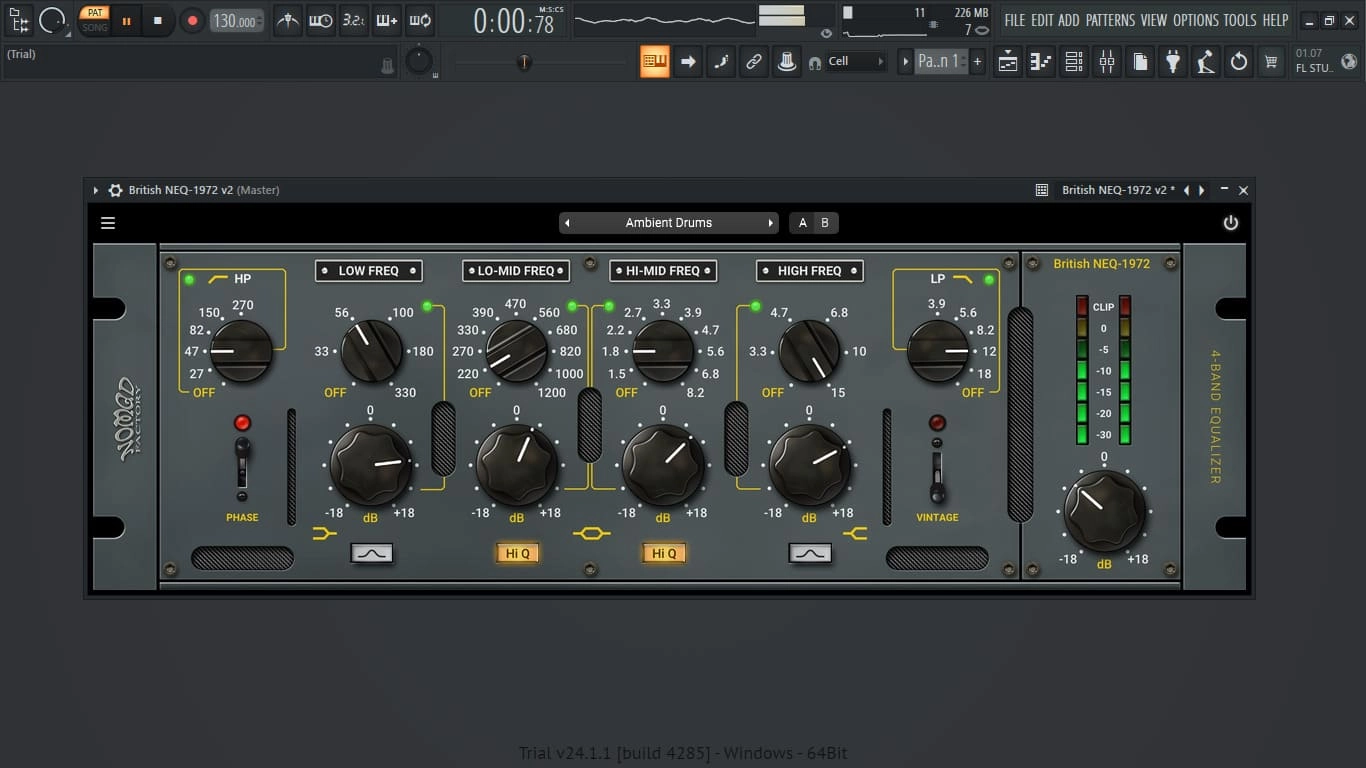Open plugin options gear in British NEQ title bar

point(116,190)
